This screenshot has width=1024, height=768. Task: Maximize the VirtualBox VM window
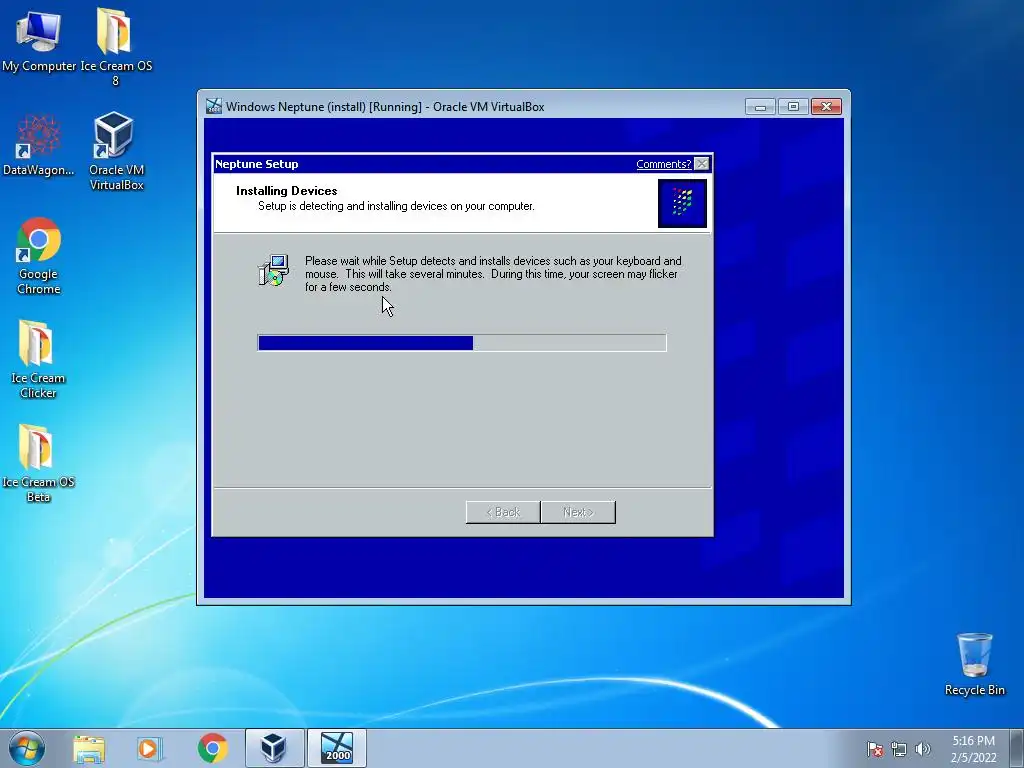tap(793, 106)
